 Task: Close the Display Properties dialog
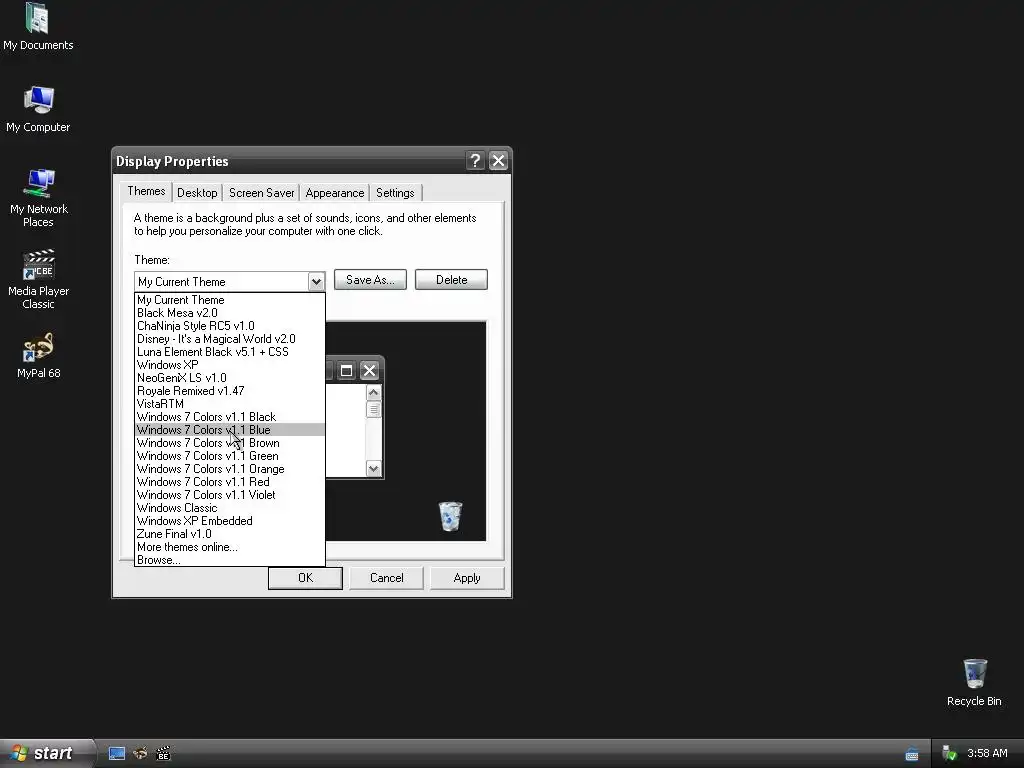click(x=498, y=161)
